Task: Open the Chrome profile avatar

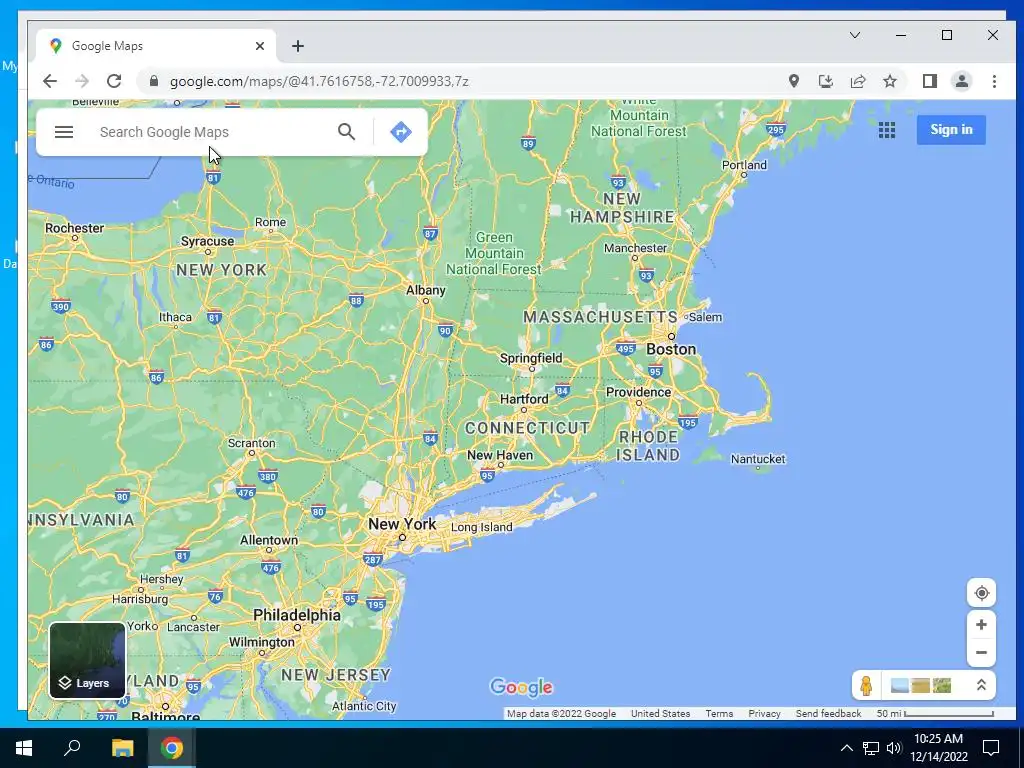Action: click(961, 81)
